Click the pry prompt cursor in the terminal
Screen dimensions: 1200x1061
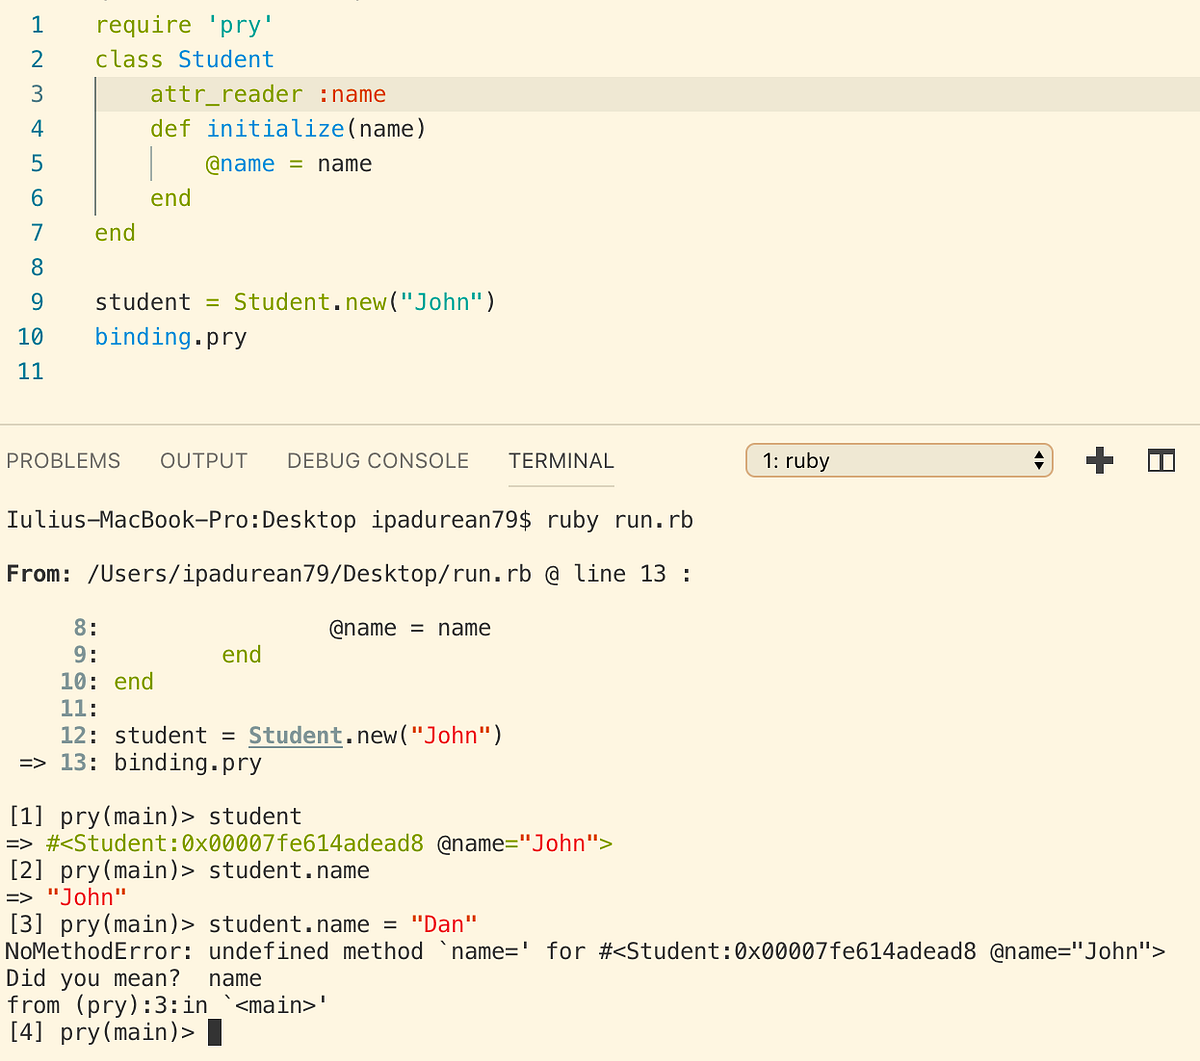(213, 1032)
